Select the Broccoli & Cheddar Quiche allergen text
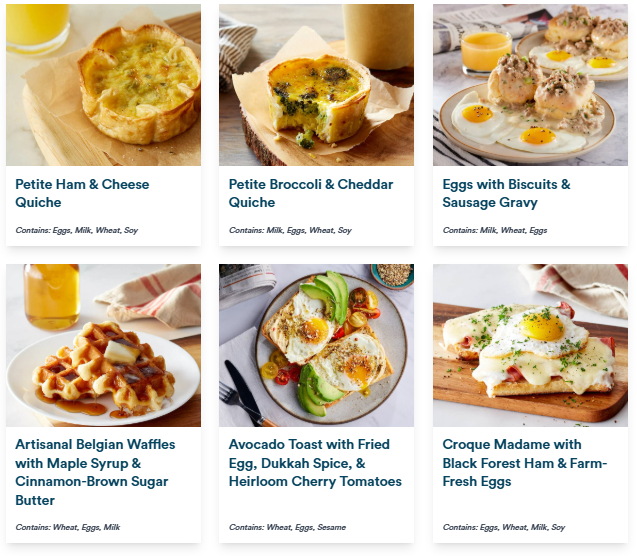 [290, 231]
